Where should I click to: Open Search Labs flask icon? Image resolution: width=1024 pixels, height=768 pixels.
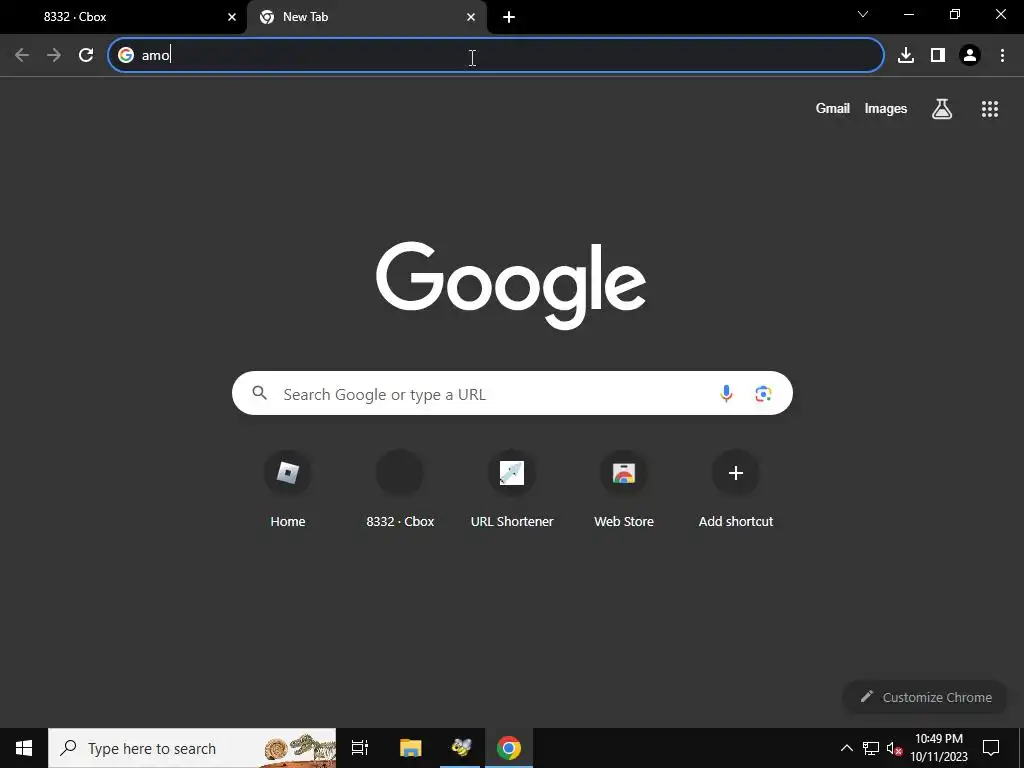pos(942,108)
